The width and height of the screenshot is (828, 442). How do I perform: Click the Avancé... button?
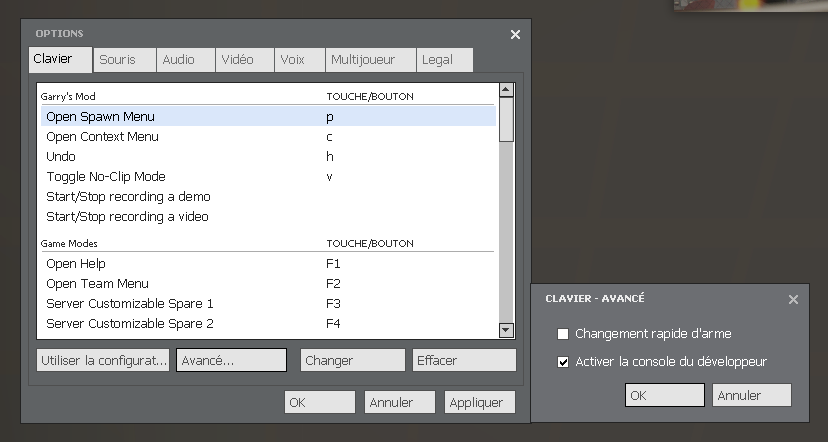pyautogui.click(x=231, y=360)
